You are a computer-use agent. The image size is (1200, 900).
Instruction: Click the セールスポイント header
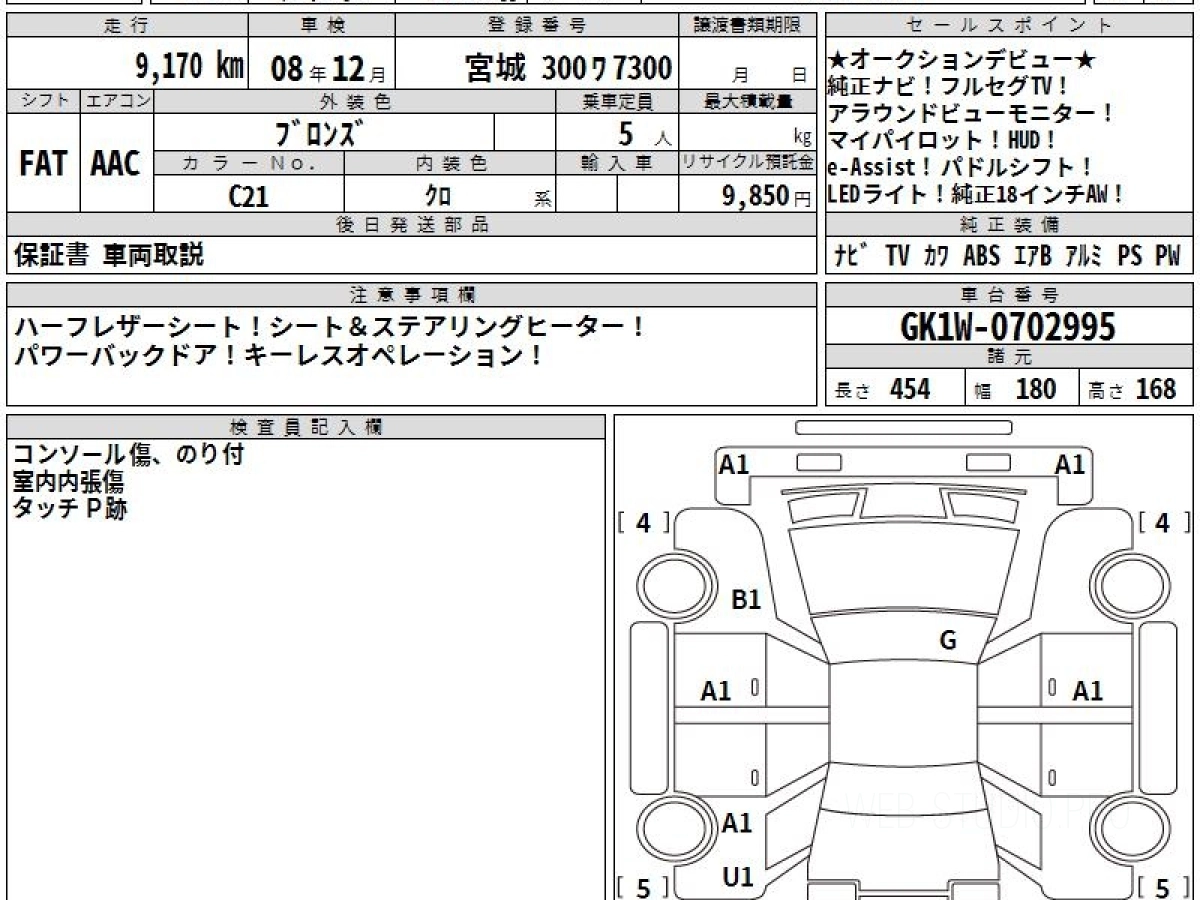1009,26
